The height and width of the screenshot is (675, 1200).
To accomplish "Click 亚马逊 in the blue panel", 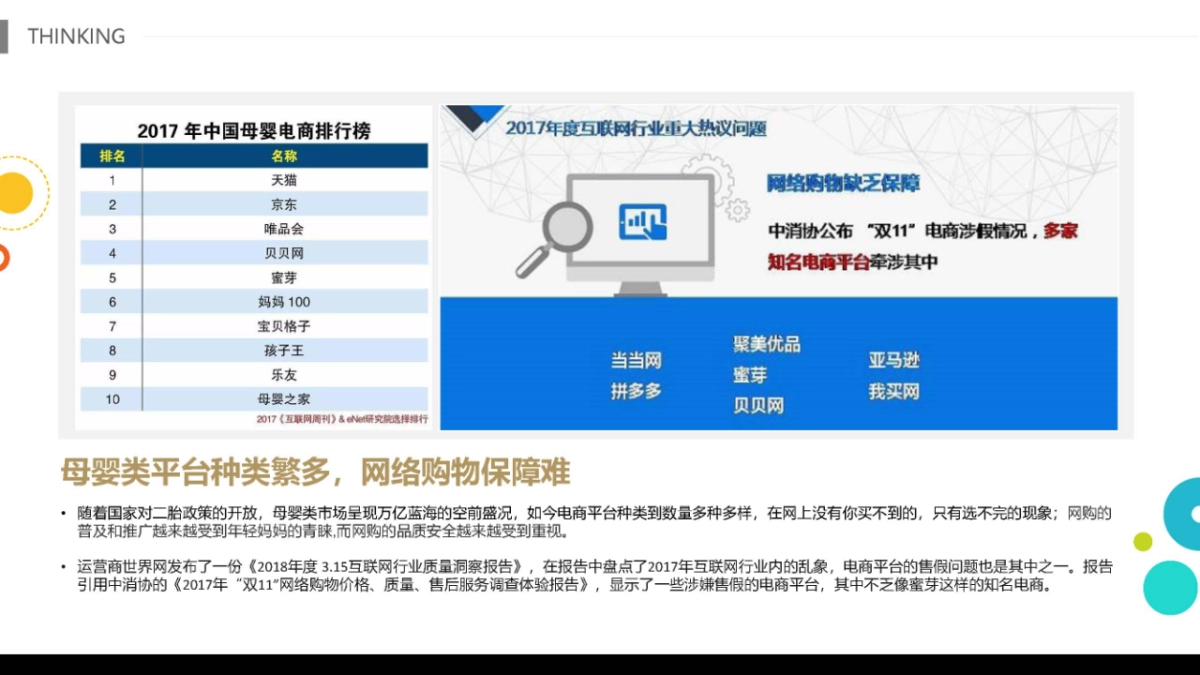I will pos(893,360).
